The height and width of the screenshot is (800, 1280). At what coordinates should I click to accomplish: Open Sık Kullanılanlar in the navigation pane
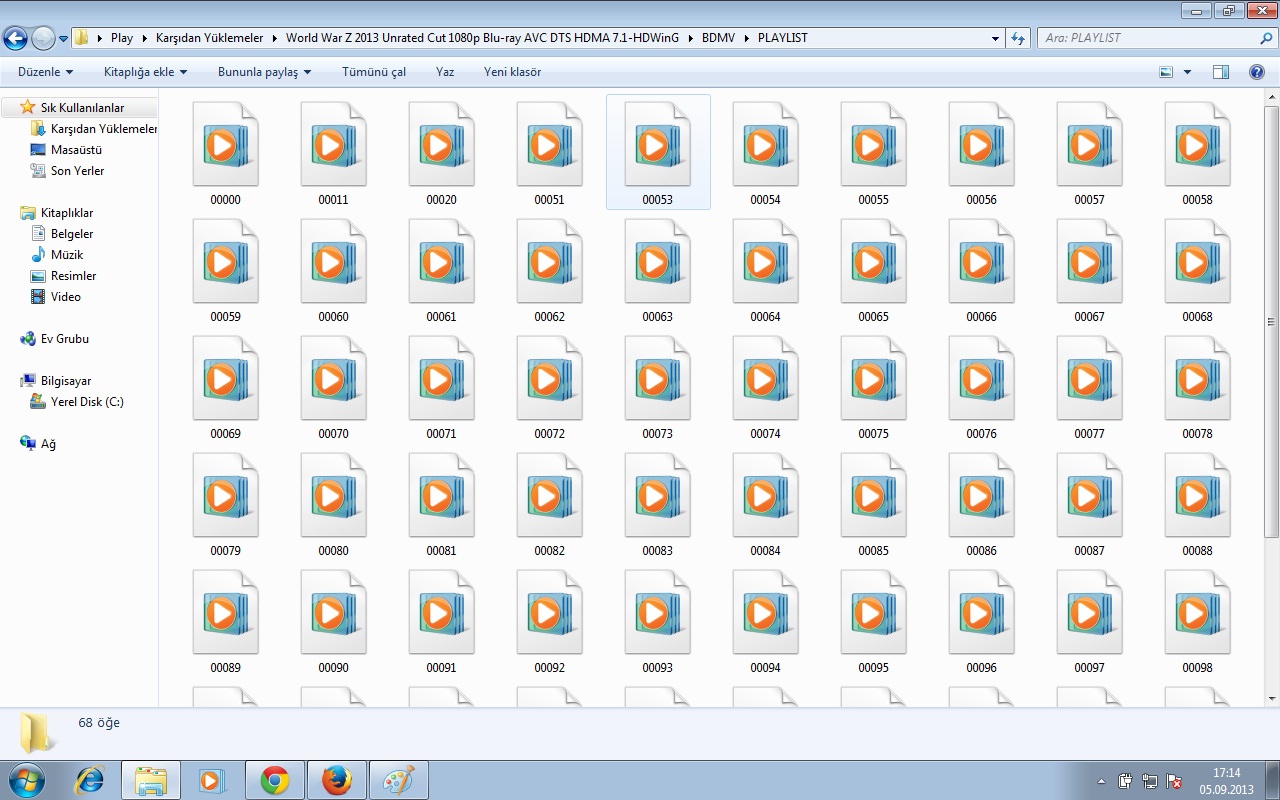point(82,107)
